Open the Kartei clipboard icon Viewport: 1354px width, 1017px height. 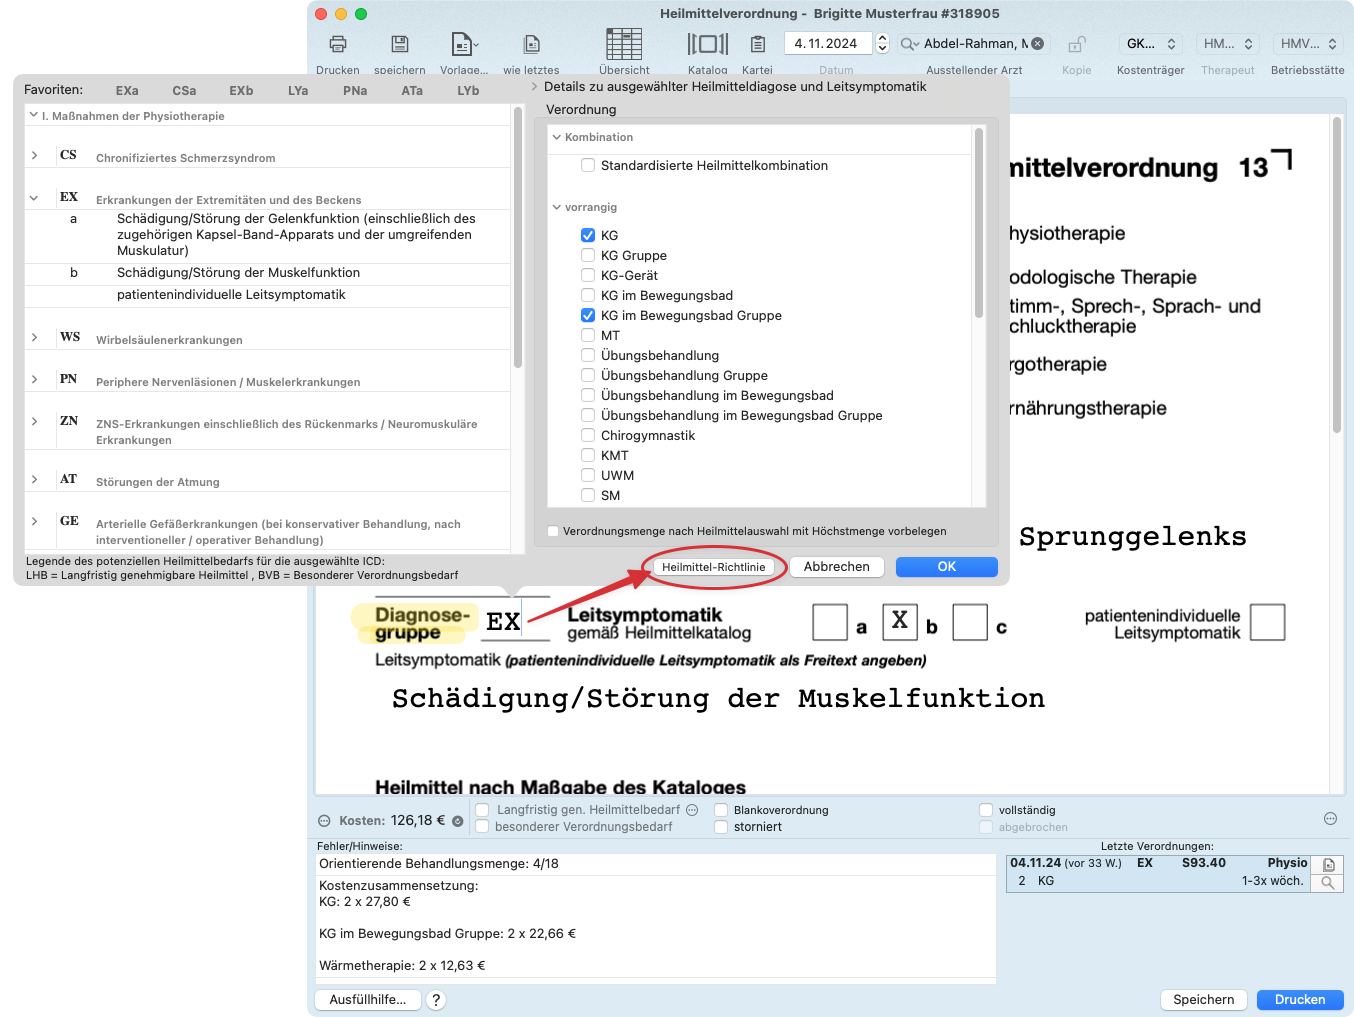(x=758, y=44)
